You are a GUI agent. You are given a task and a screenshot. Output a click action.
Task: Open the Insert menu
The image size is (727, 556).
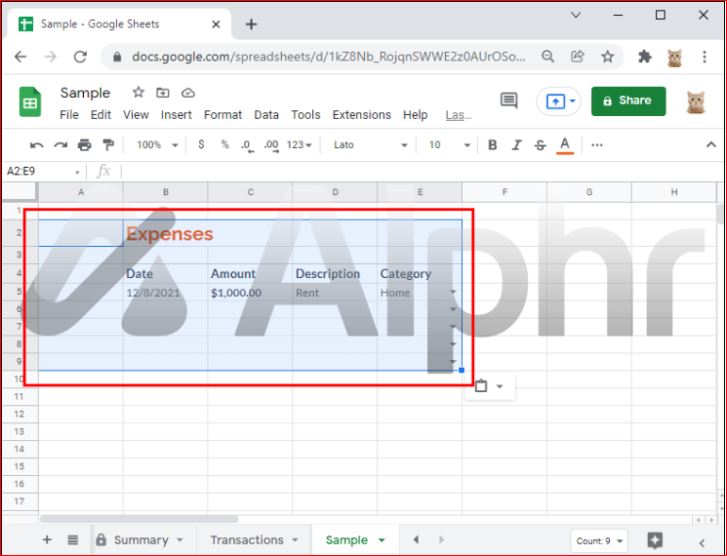tap(176, 115)
